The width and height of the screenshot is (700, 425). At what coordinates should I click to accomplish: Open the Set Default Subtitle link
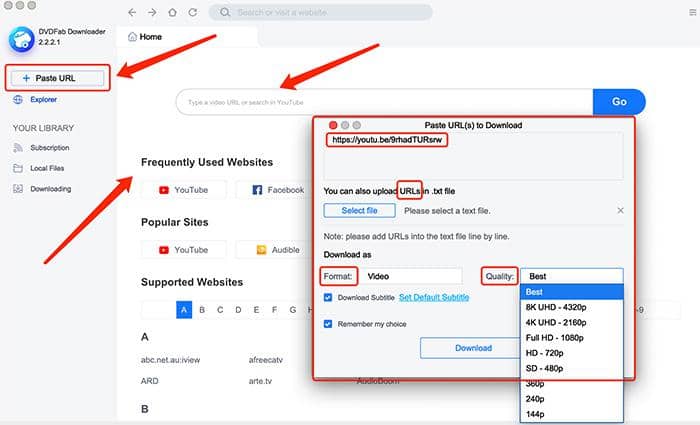click(x=434, y=297)
